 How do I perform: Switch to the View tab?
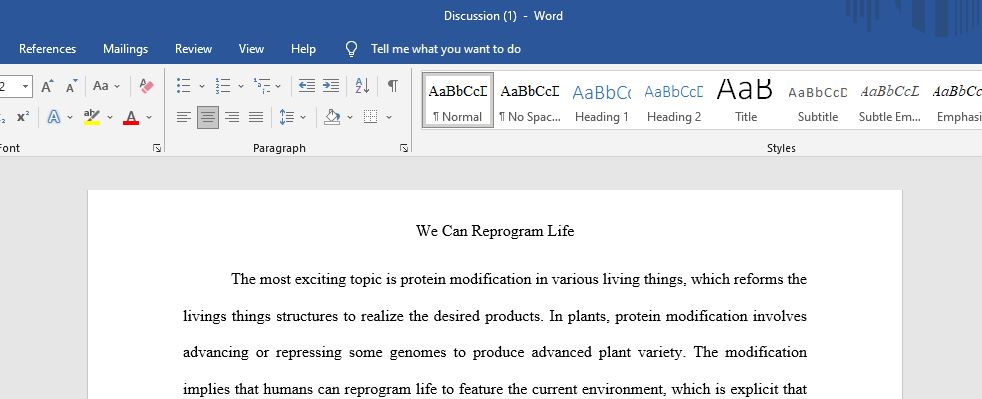point(251,49)
